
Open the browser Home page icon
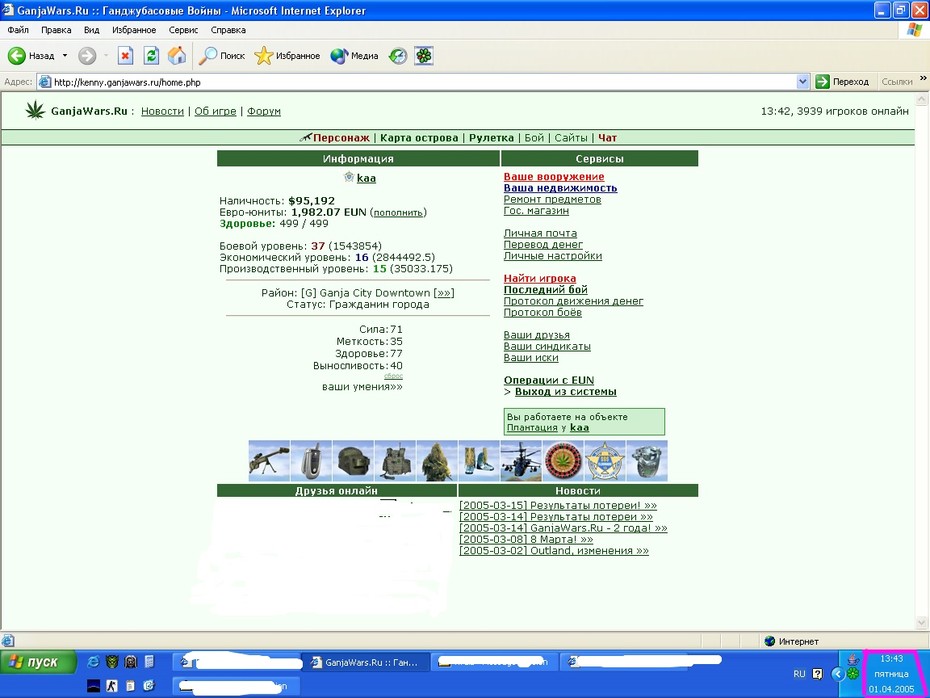177,56
